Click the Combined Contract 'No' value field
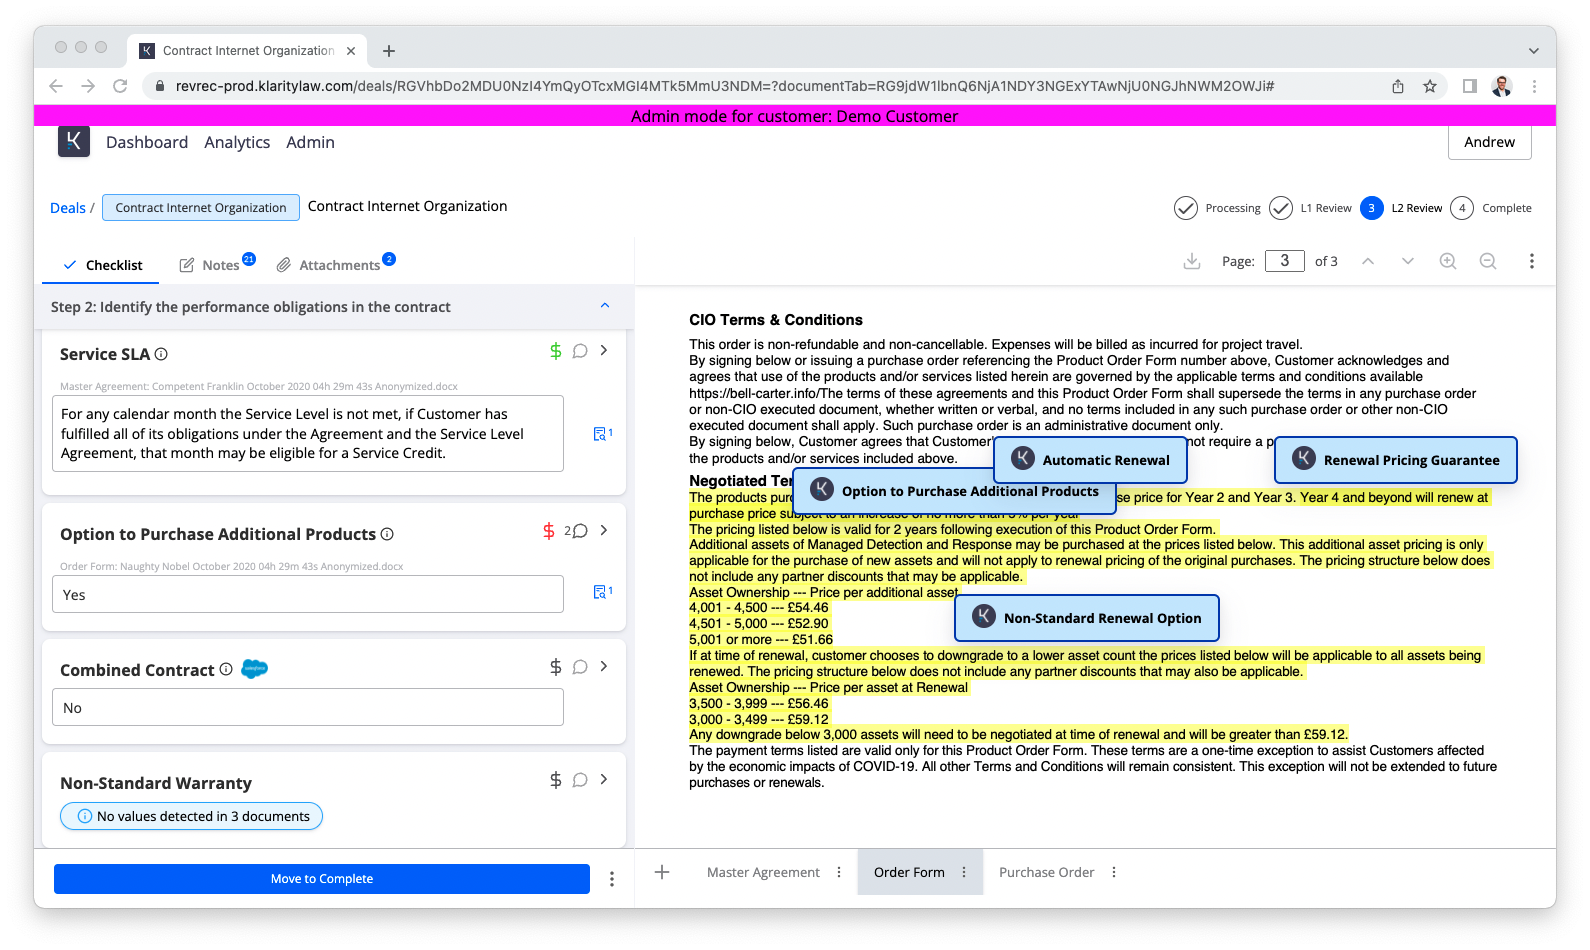This screenshot has width=1590, height=950. [307, 707]
